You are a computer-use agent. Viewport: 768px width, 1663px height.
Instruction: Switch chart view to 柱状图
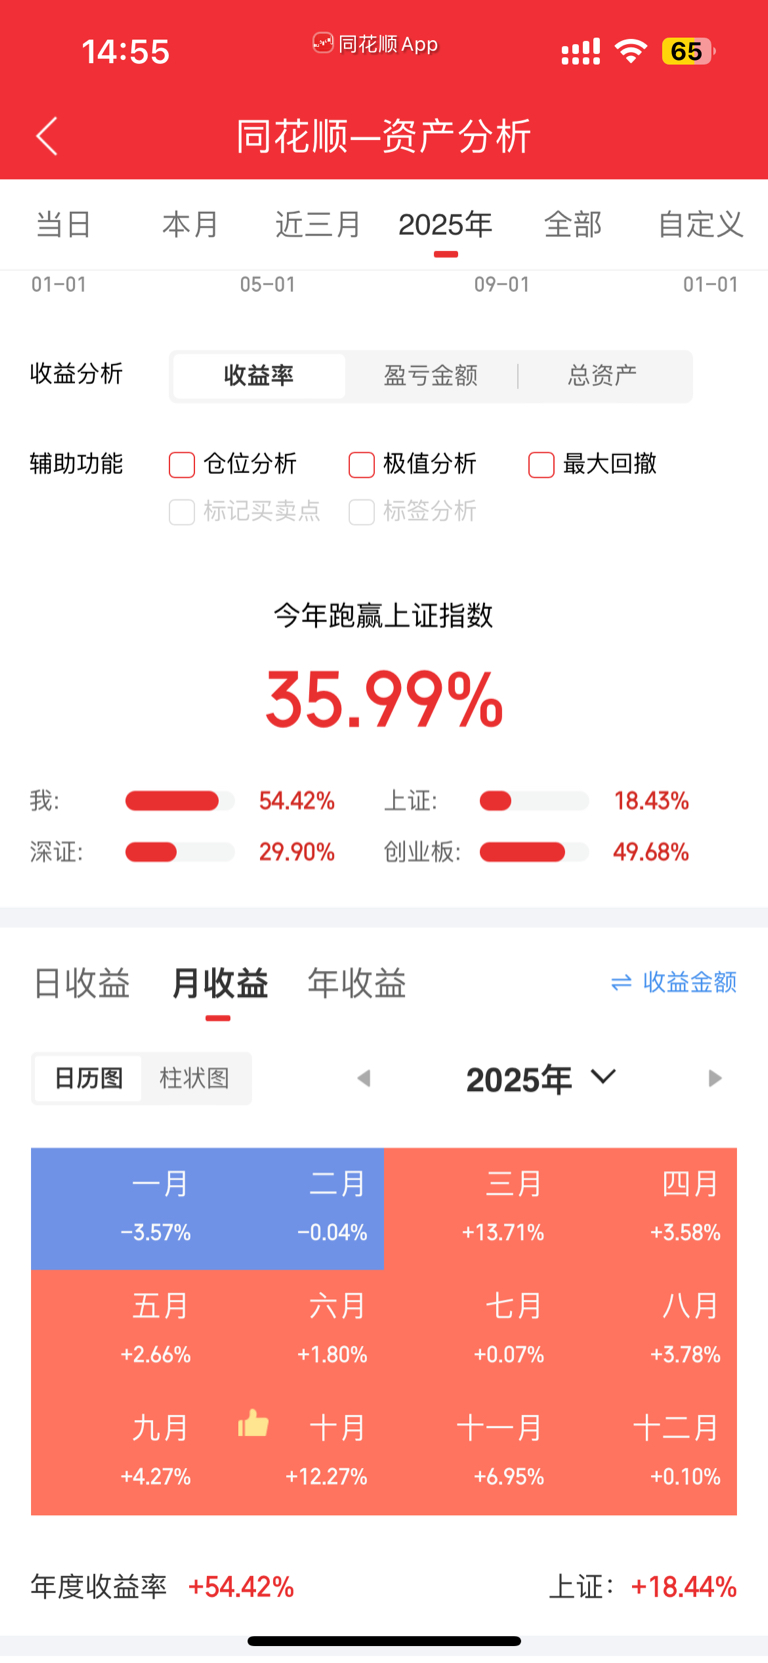pos(194,1078)
